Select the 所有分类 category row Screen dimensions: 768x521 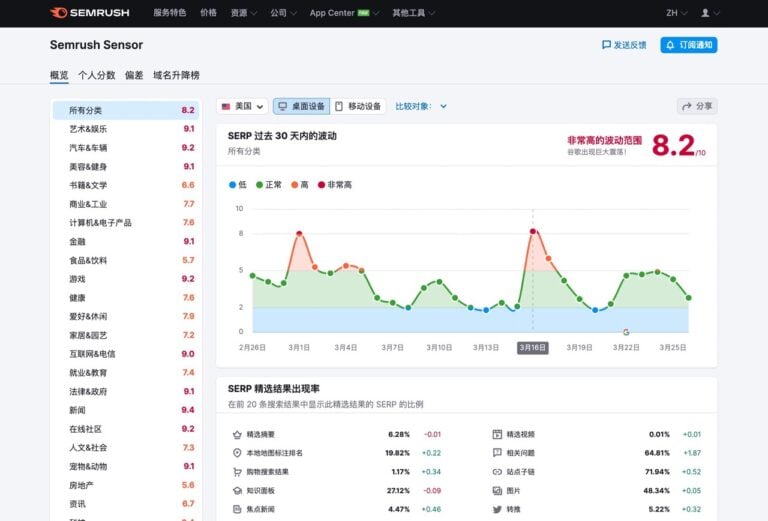(126, 110)
